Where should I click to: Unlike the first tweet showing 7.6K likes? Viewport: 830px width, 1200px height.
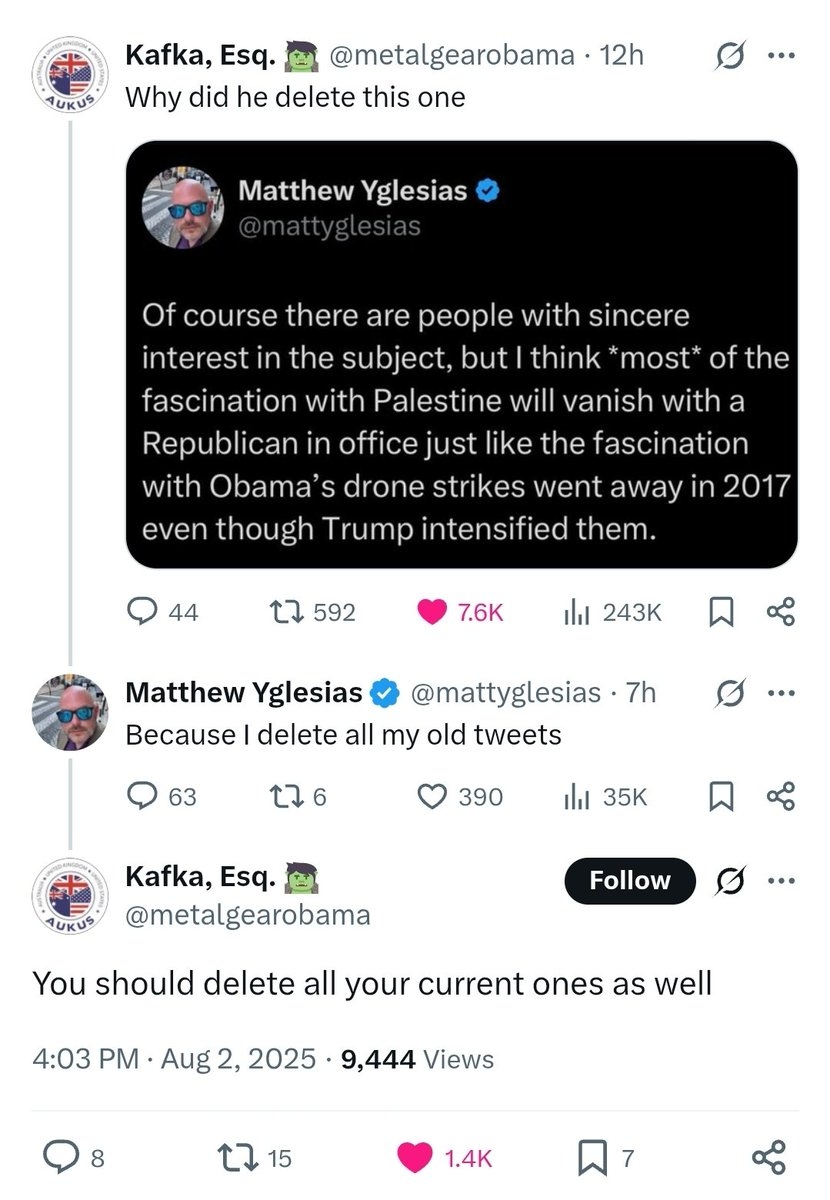pyautogui.click(x=432, y=612)
